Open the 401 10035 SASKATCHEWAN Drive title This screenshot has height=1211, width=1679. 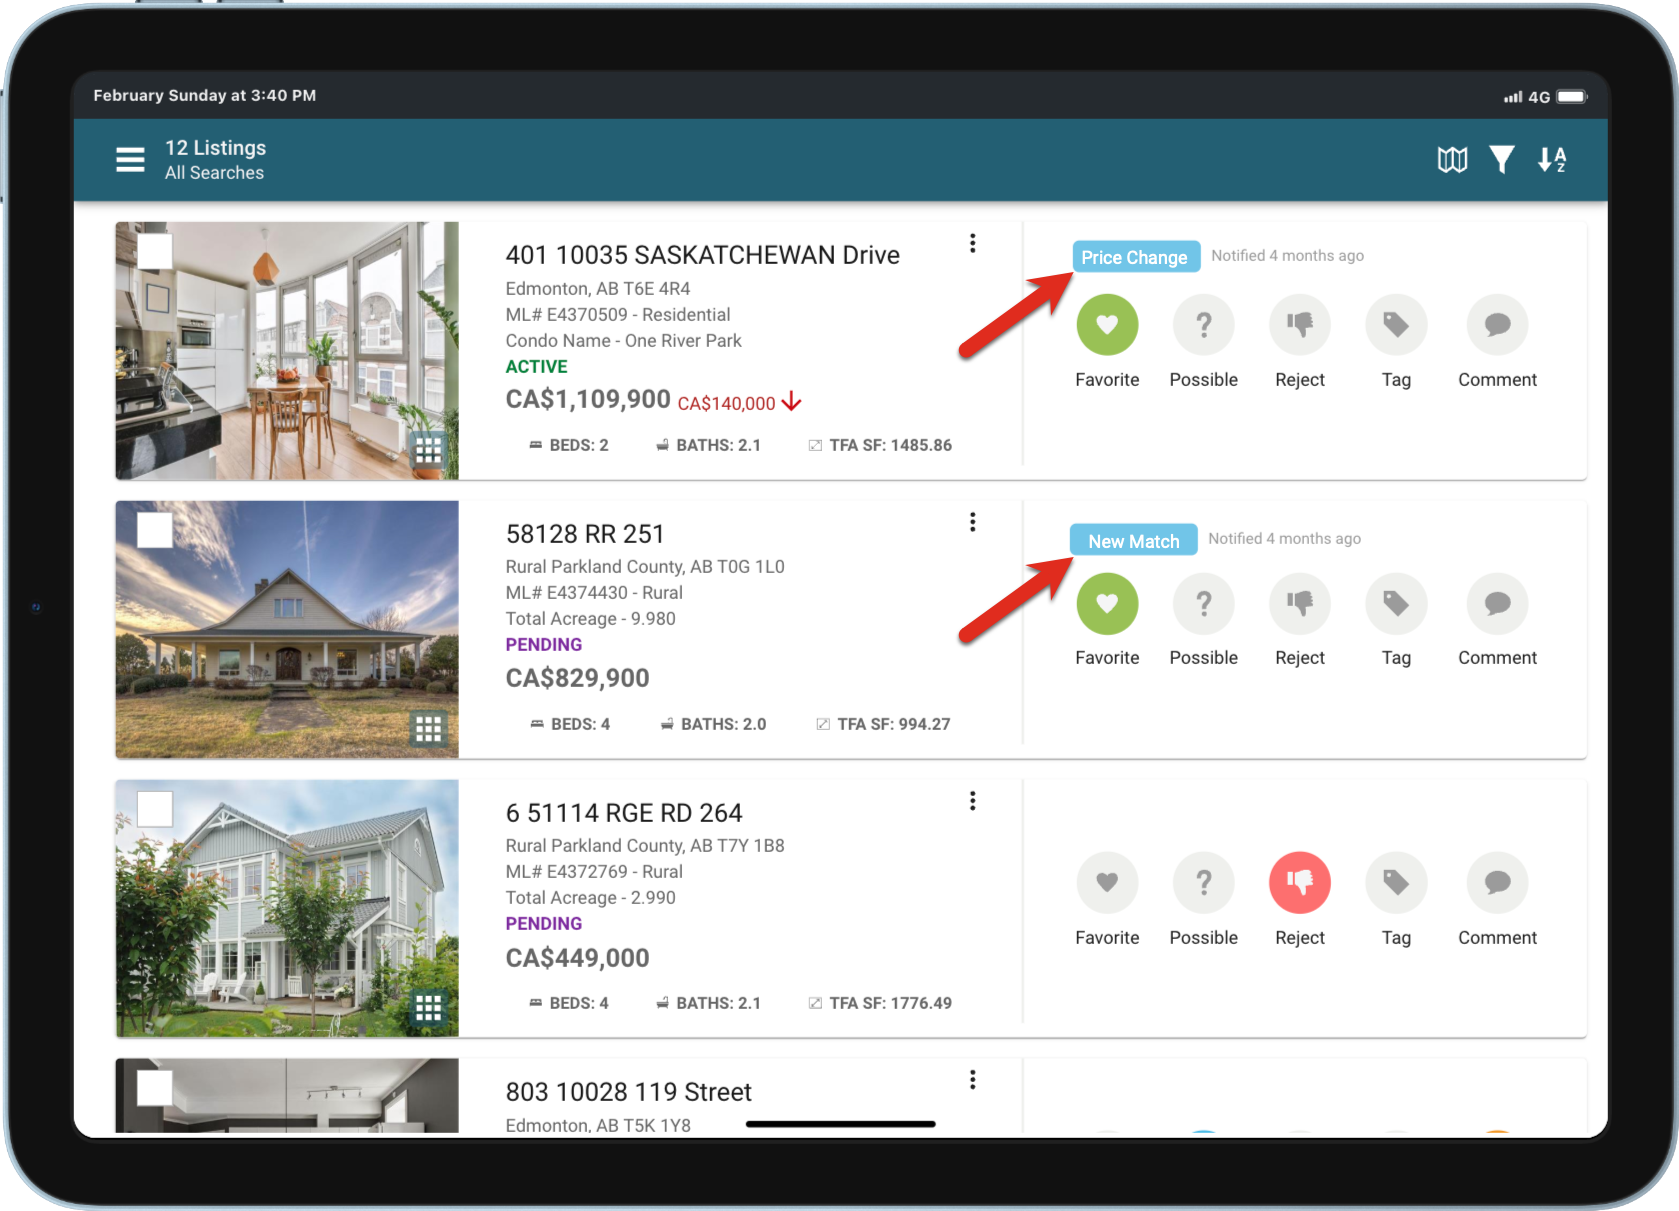point(702,255)
